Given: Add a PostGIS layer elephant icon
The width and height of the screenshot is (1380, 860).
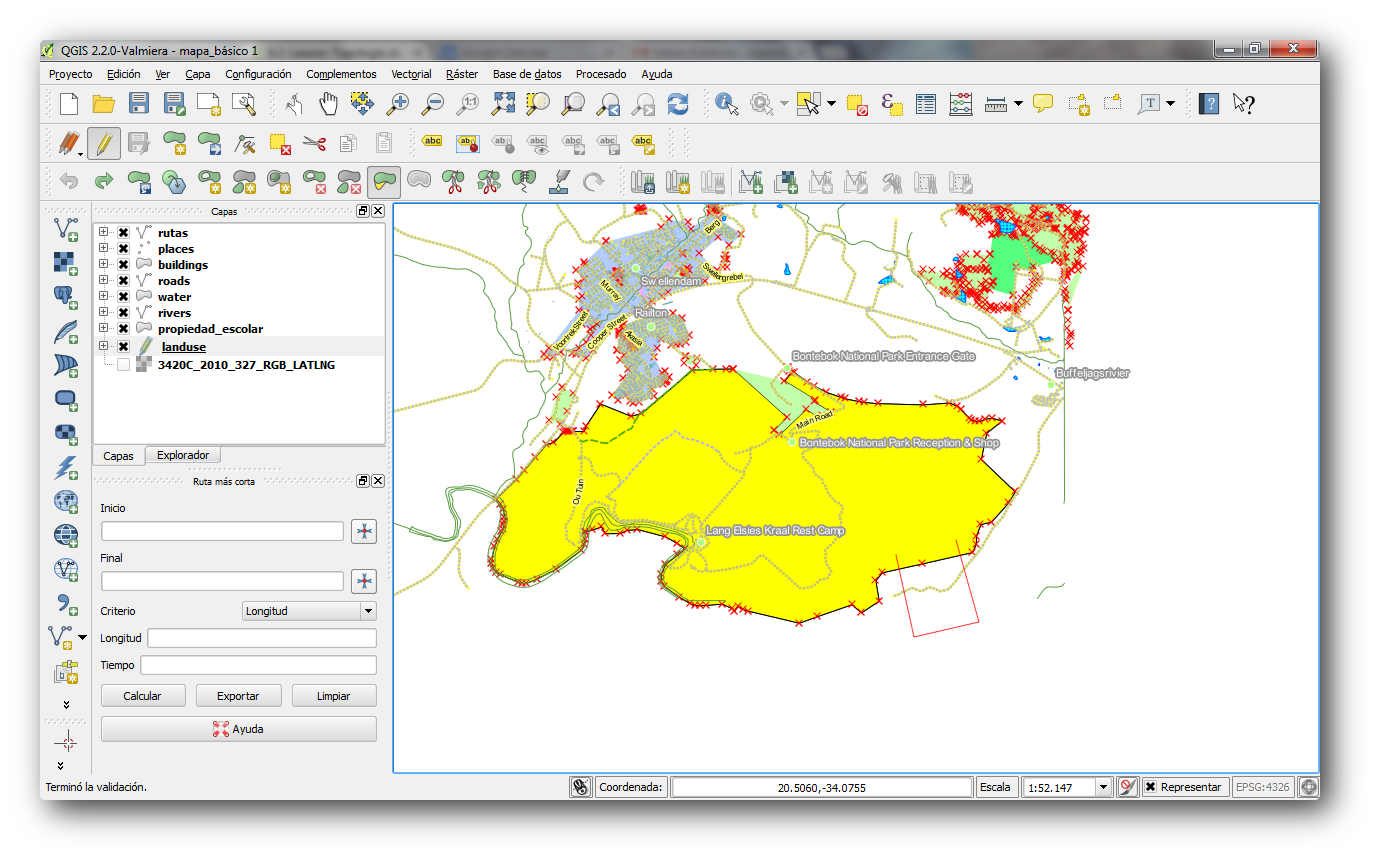Looking at the screenshot, I should [x=66, y=297].
